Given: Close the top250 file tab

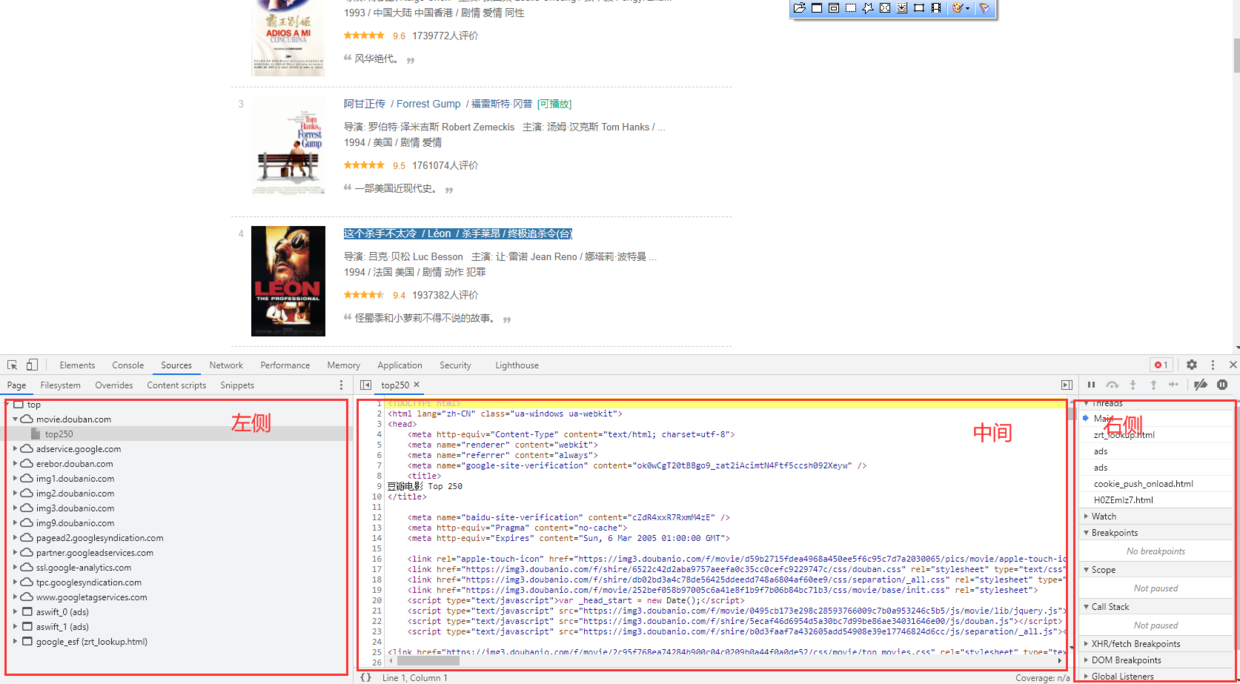Looking at the screenshot, I should click(x=417, y=385).
